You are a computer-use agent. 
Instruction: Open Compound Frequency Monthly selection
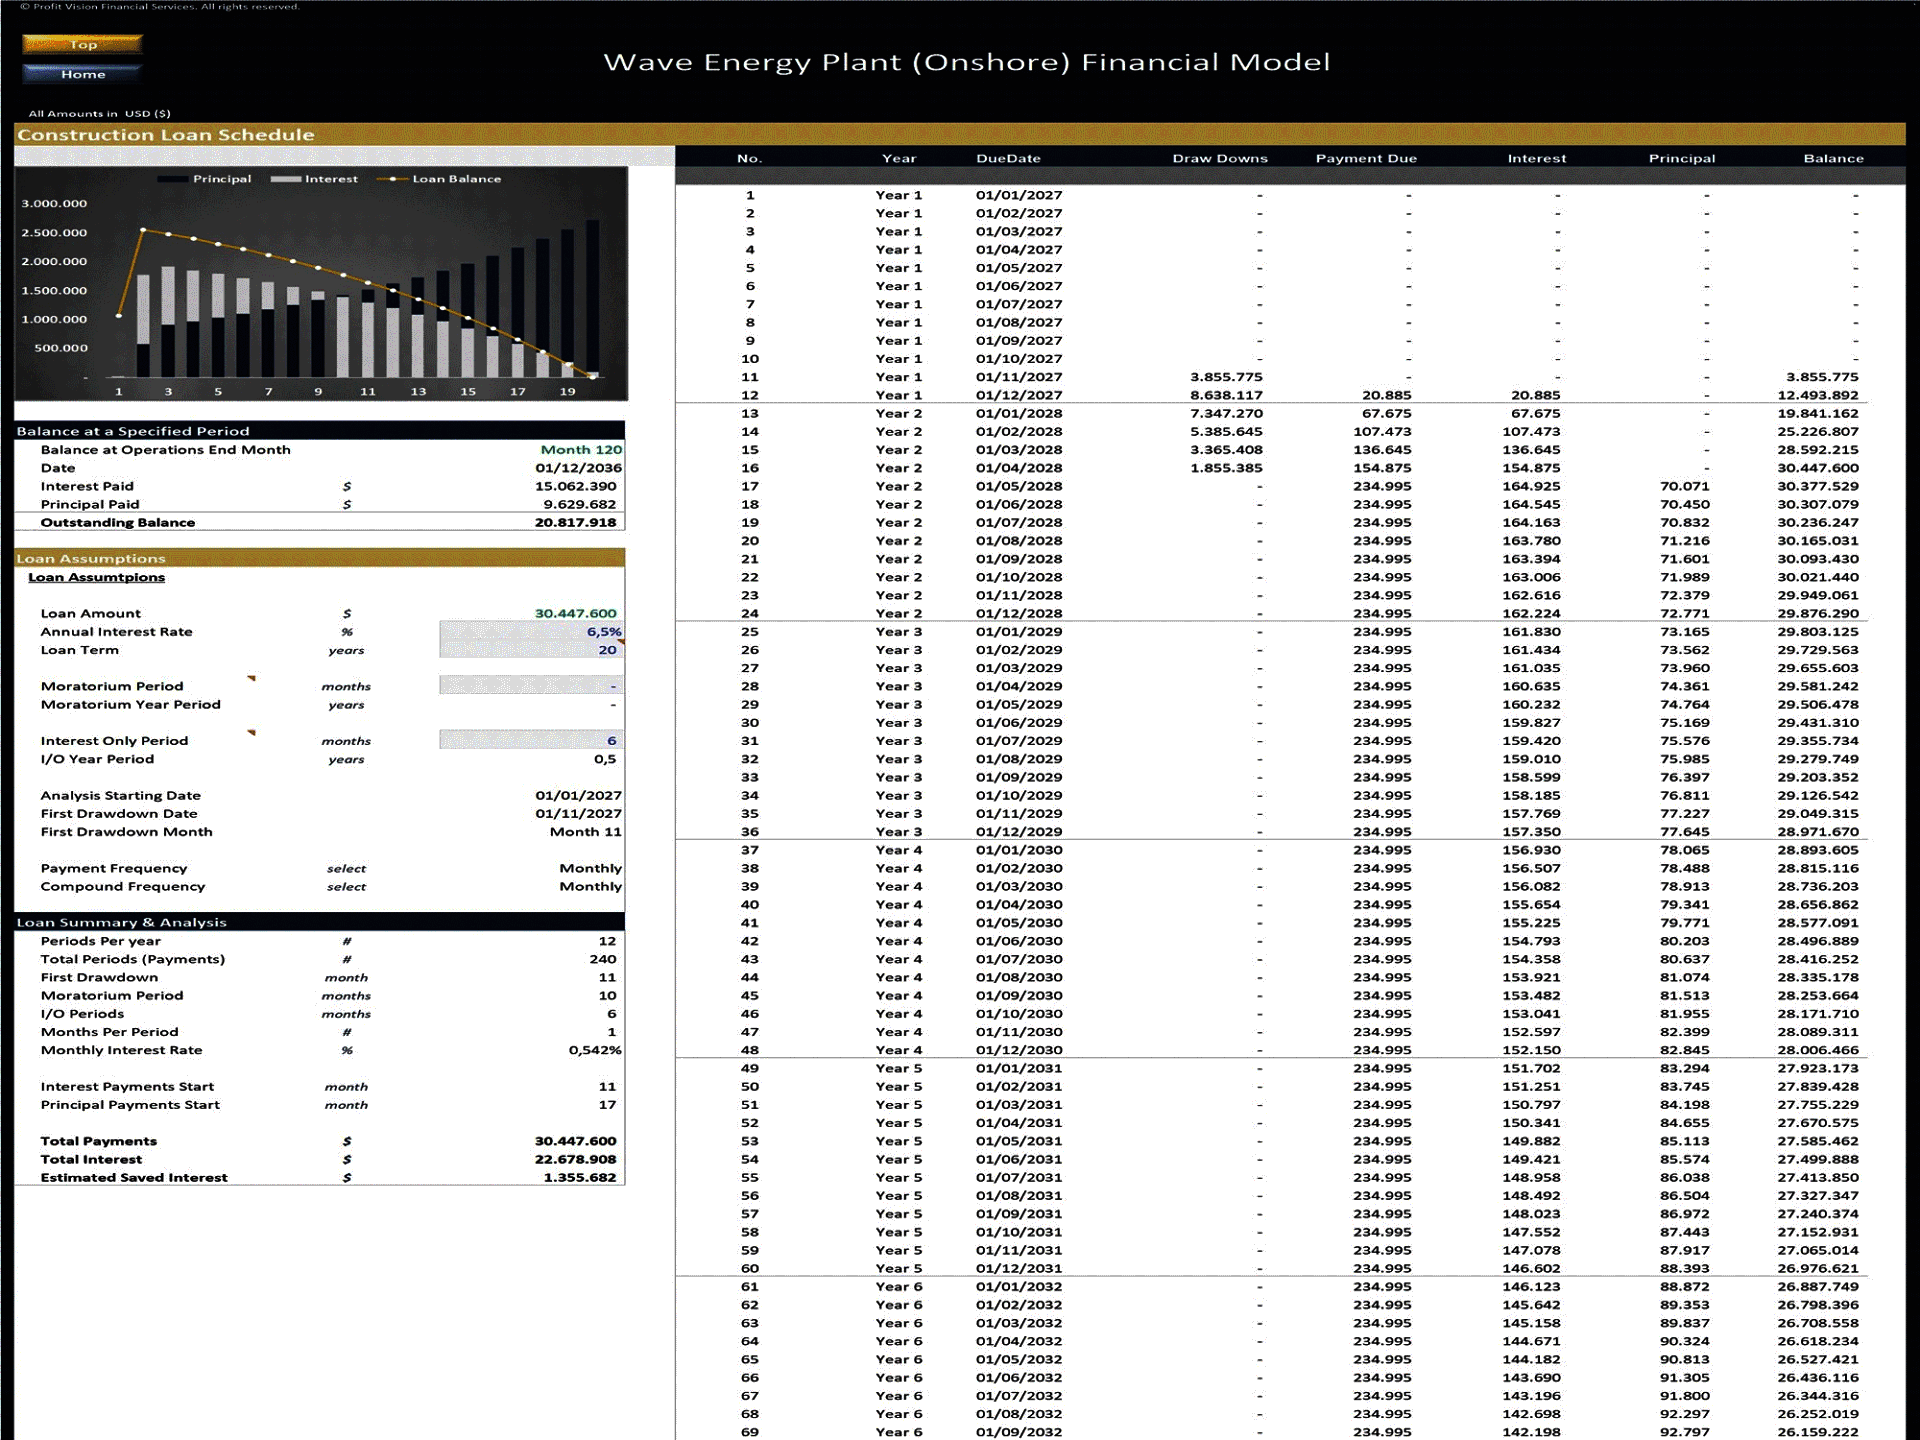[590, 886]
